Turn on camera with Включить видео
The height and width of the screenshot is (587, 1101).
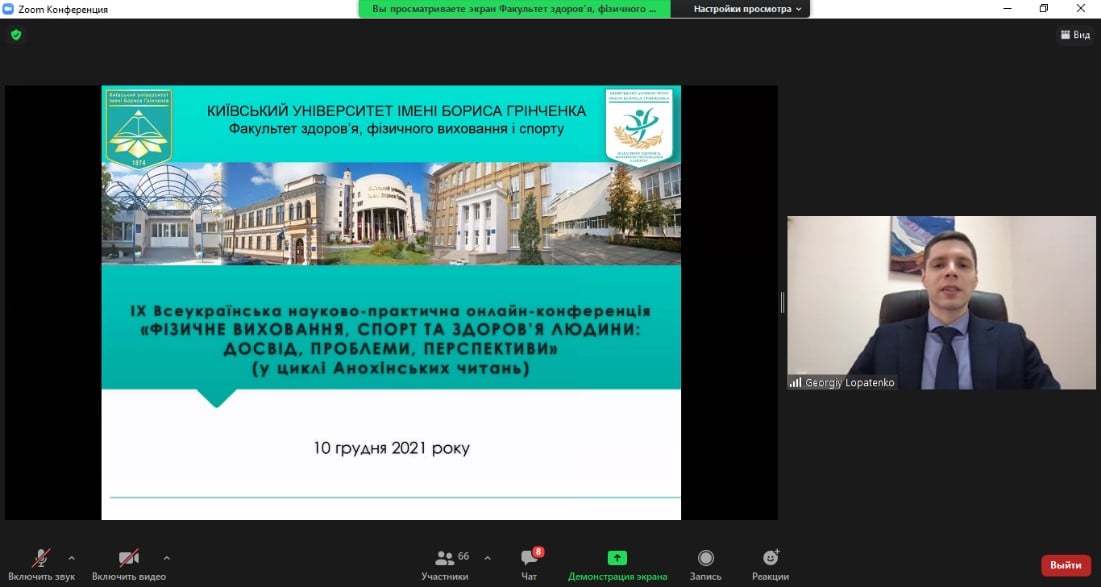click(128, 563)
